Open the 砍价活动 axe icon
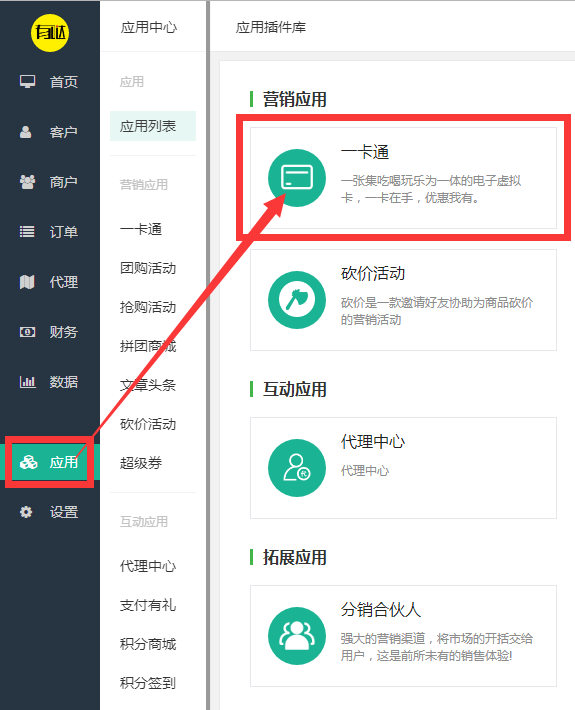 coord(297,300)
